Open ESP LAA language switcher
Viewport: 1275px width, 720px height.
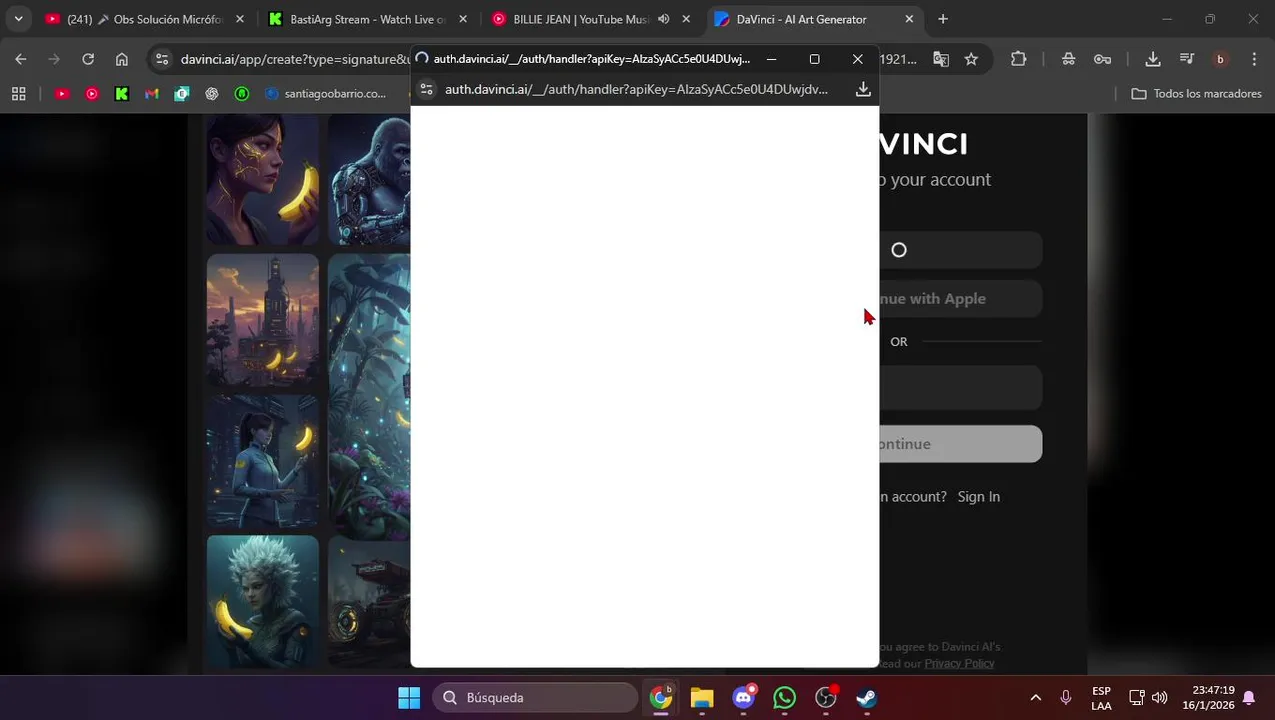pos(1101,698)
